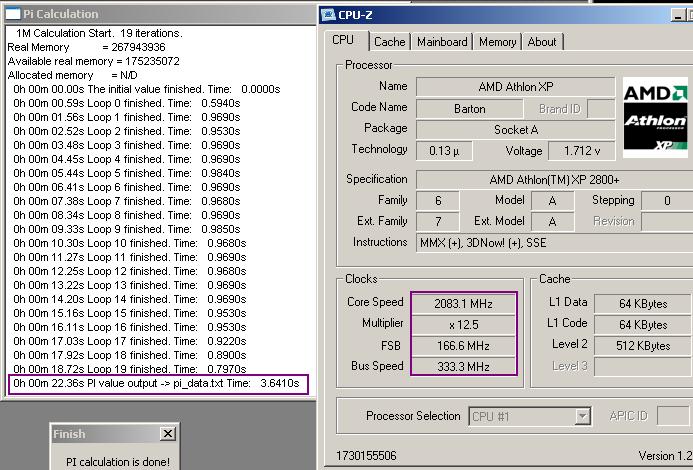
Task: Click the Ext. Family value 7
Action: click(x=438, y=222)
